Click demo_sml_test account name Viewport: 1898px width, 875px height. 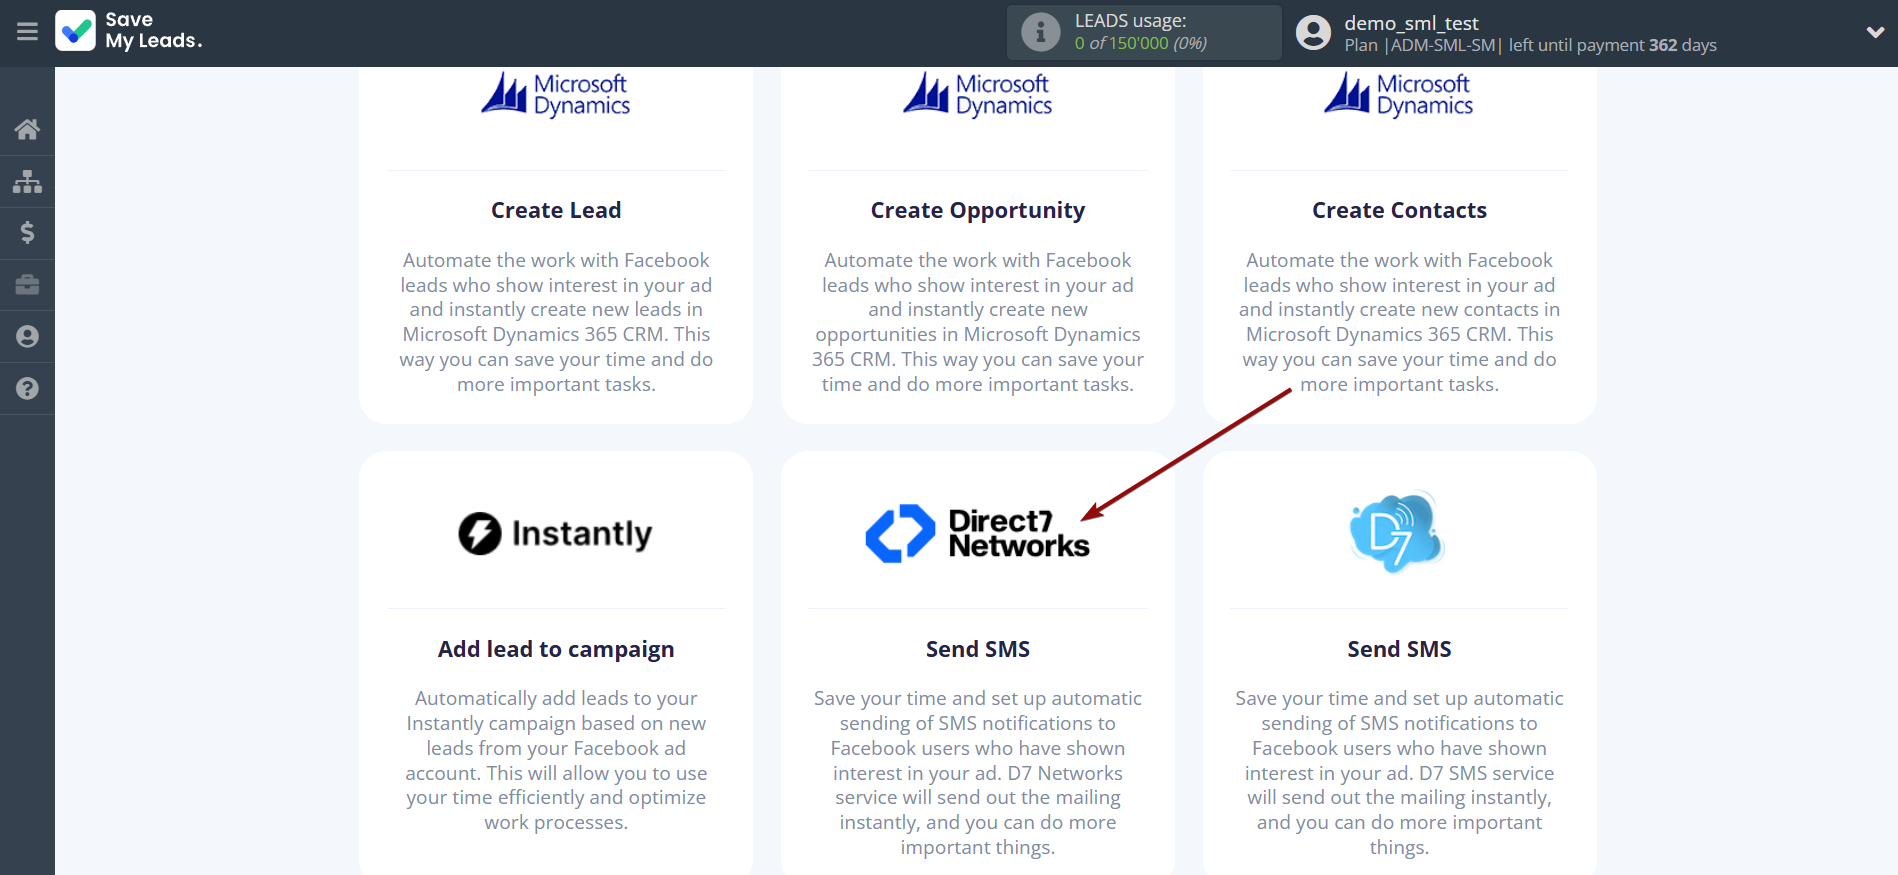click(x=1411, y=23)
